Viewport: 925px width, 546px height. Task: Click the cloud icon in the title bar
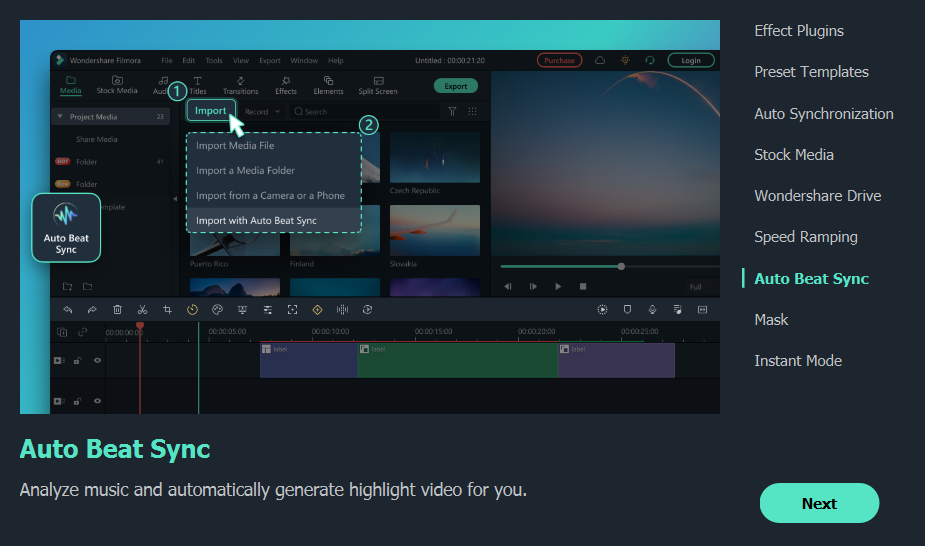(599, 60)
